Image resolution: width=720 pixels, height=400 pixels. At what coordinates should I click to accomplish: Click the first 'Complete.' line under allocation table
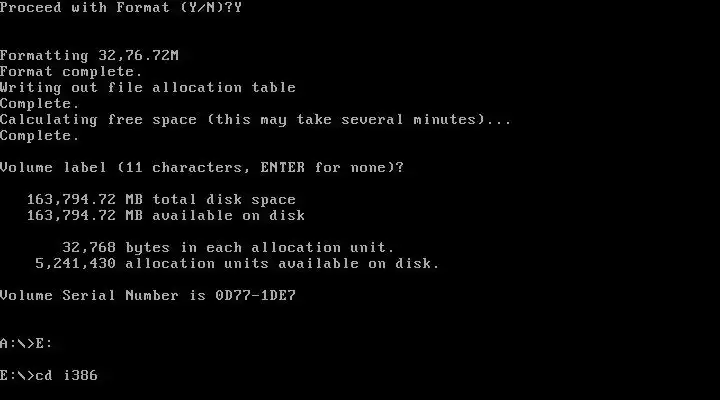click(x=39, y=103)
